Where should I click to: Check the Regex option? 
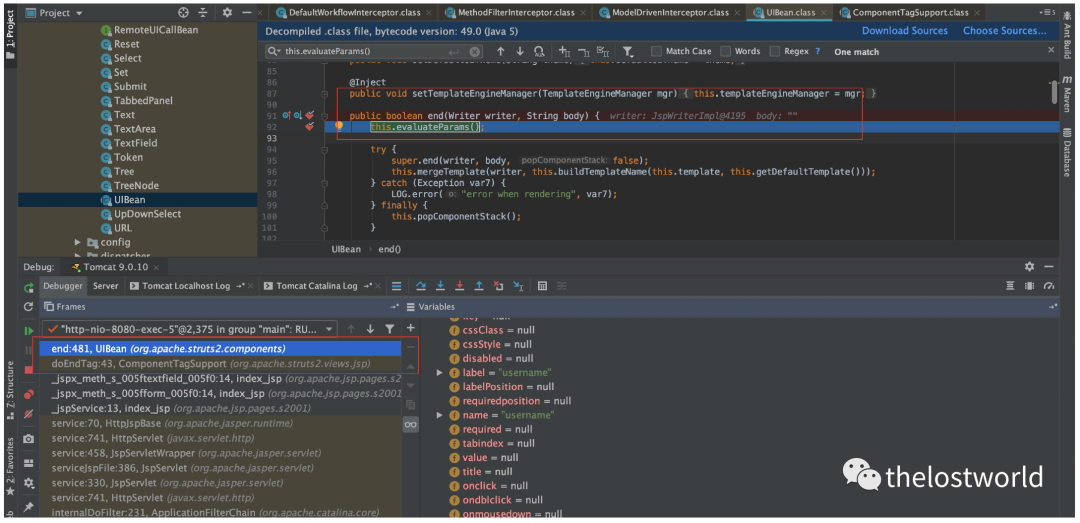point(775,51)
